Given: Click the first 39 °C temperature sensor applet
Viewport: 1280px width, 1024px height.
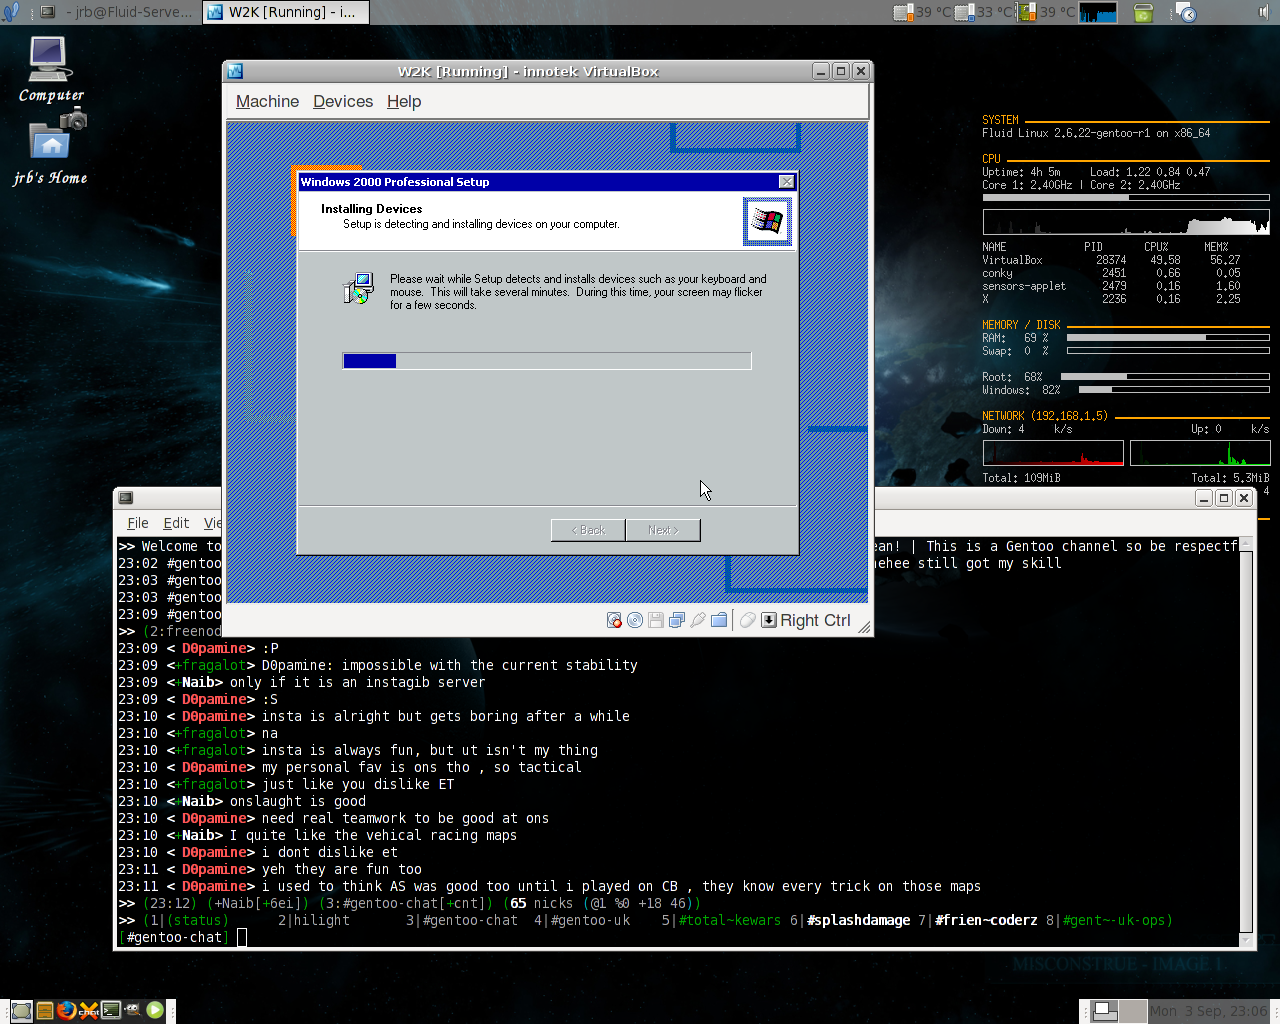Looking at the screenshot, I should pos(922,12).
